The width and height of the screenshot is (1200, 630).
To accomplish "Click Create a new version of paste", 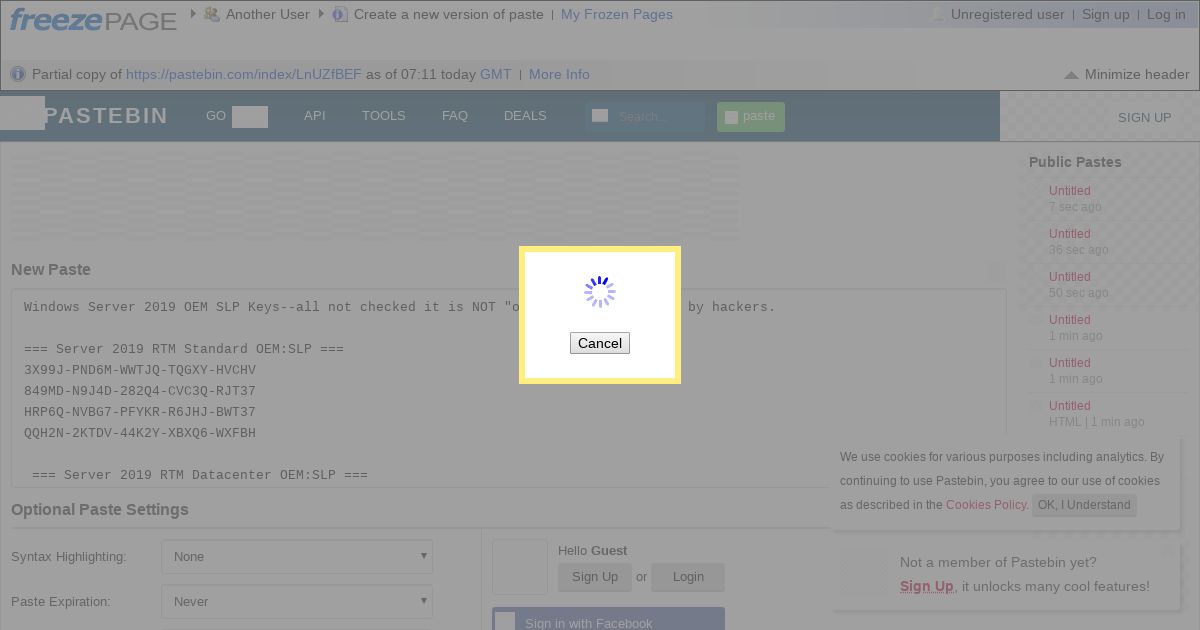I will pyautogui.click(x=449, y=14).
